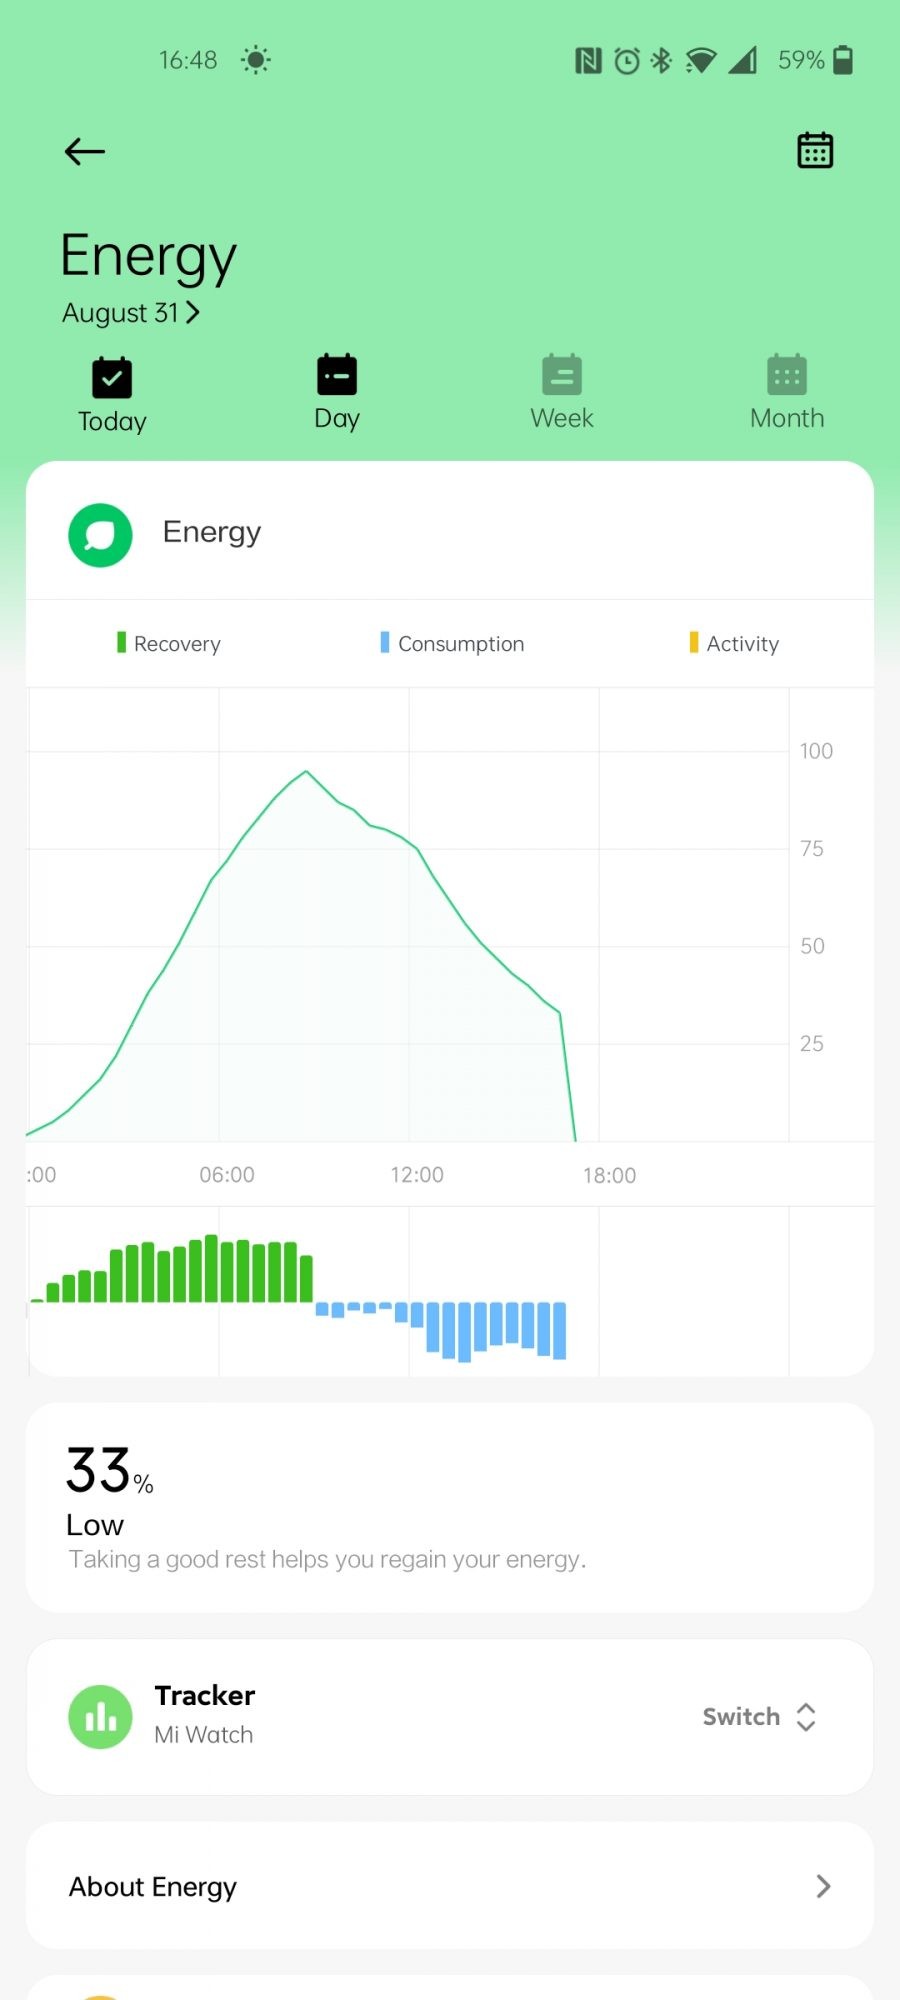The height and width of the screenshot is (2000, 900).
Task: Tap the peak of the energy curve
Action: [x=306, y=771]
